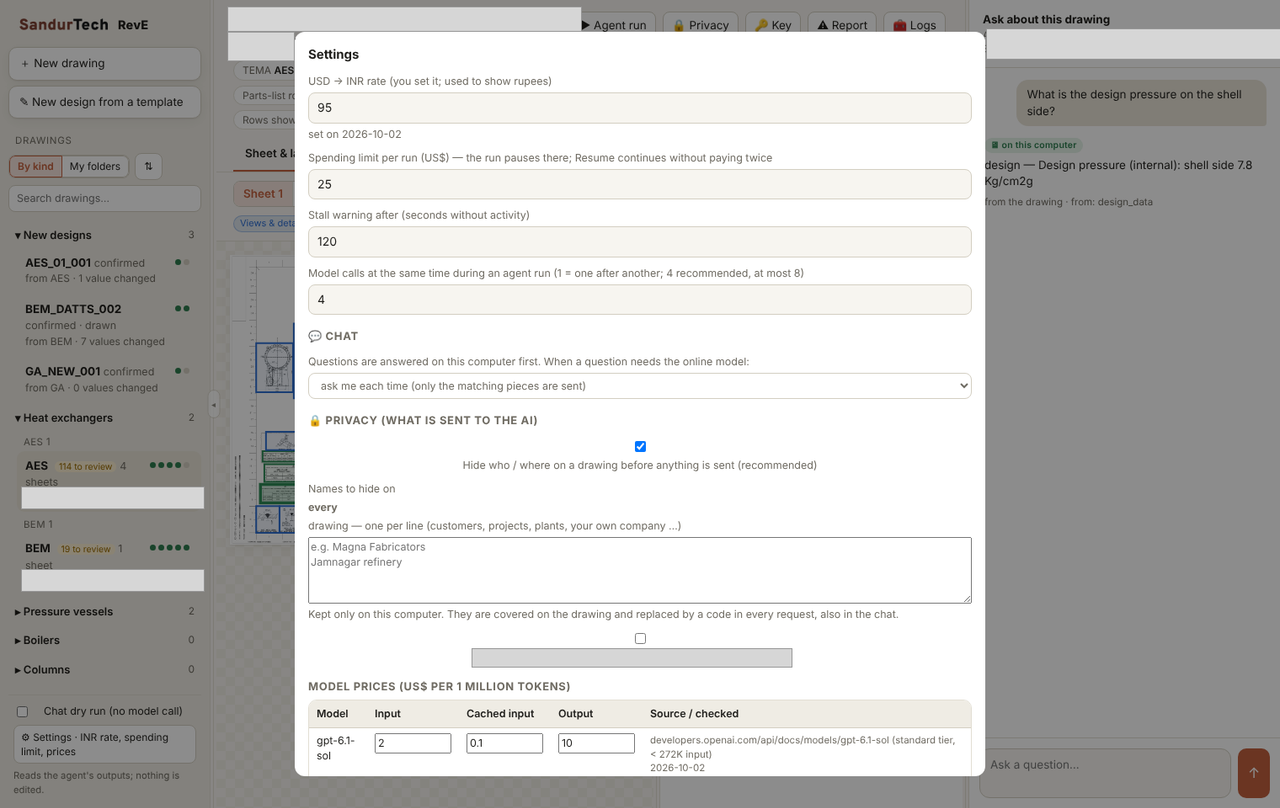Screen dimensions: 1280x808
Task: Open the Privacy button in the top toolbar
Action: coord(700,25)
